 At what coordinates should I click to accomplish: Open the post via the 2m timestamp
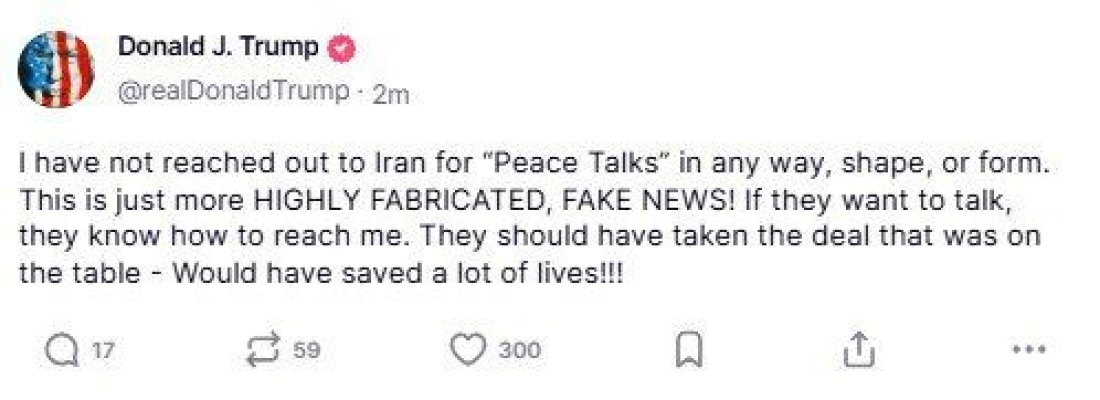(x=391, y=93)
